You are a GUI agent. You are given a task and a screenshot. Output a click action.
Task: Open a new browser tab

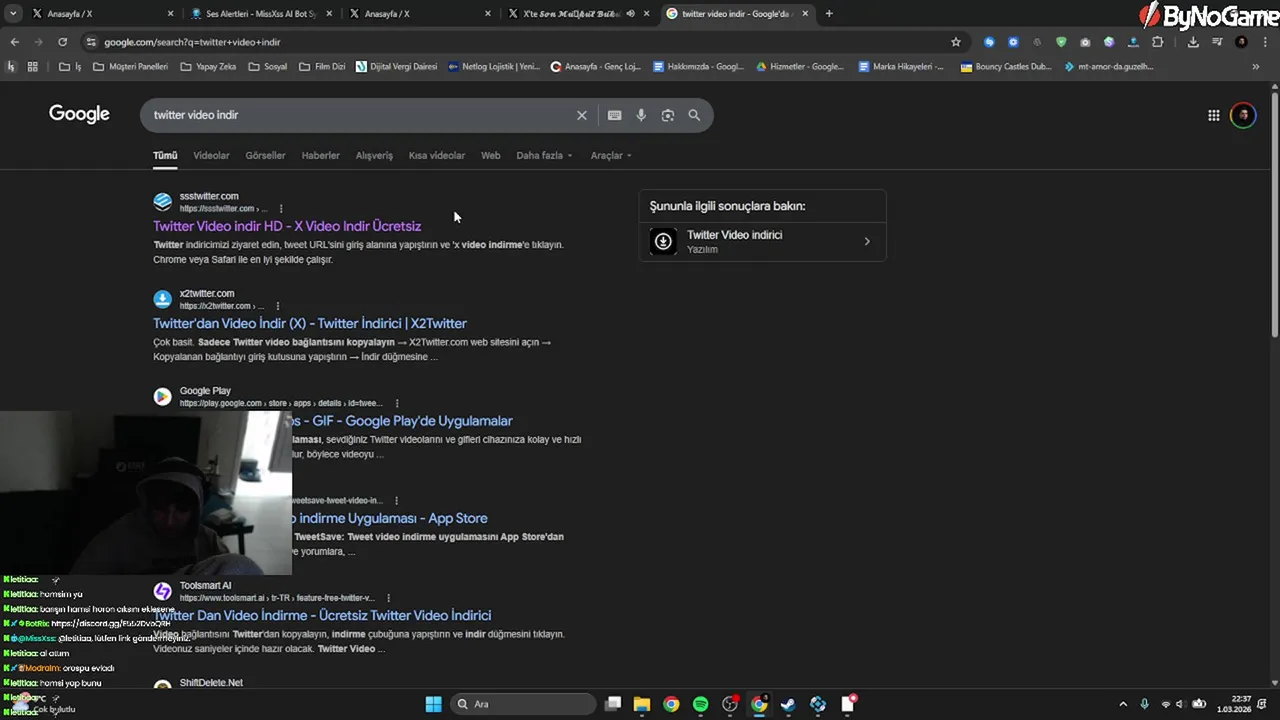(x=829, y=13)
